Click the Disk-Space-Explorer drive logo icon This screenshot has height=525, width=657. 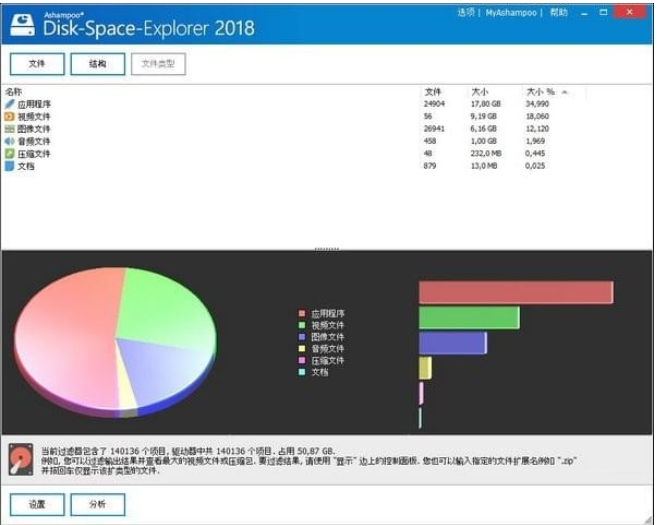(x=22, y=26)
